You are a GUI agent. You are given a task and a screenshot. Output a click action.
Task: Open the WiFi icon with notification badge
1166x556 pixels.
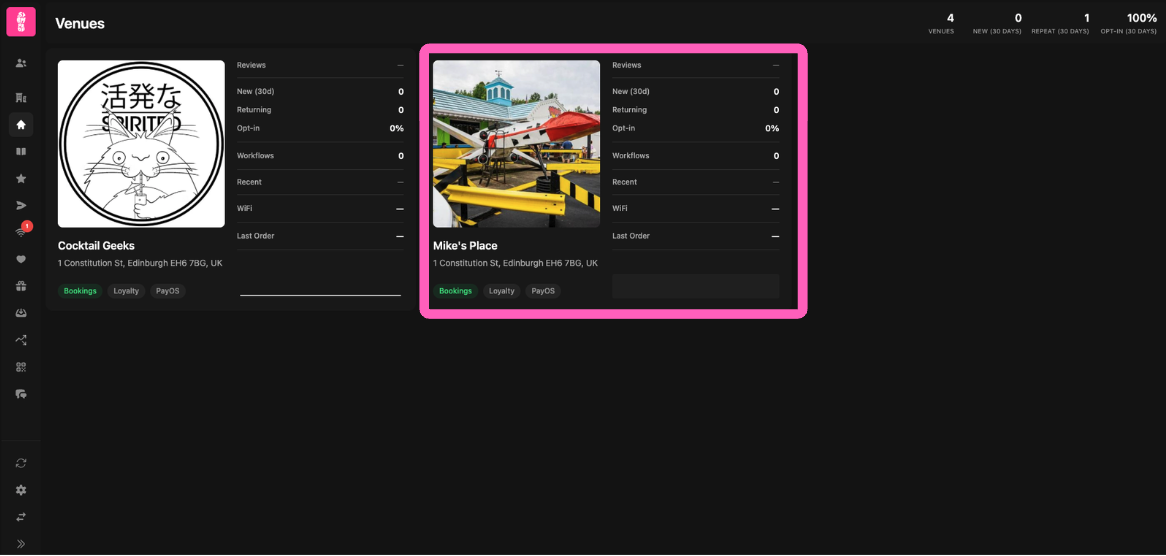pyautogui.click(x=21, y=232)
